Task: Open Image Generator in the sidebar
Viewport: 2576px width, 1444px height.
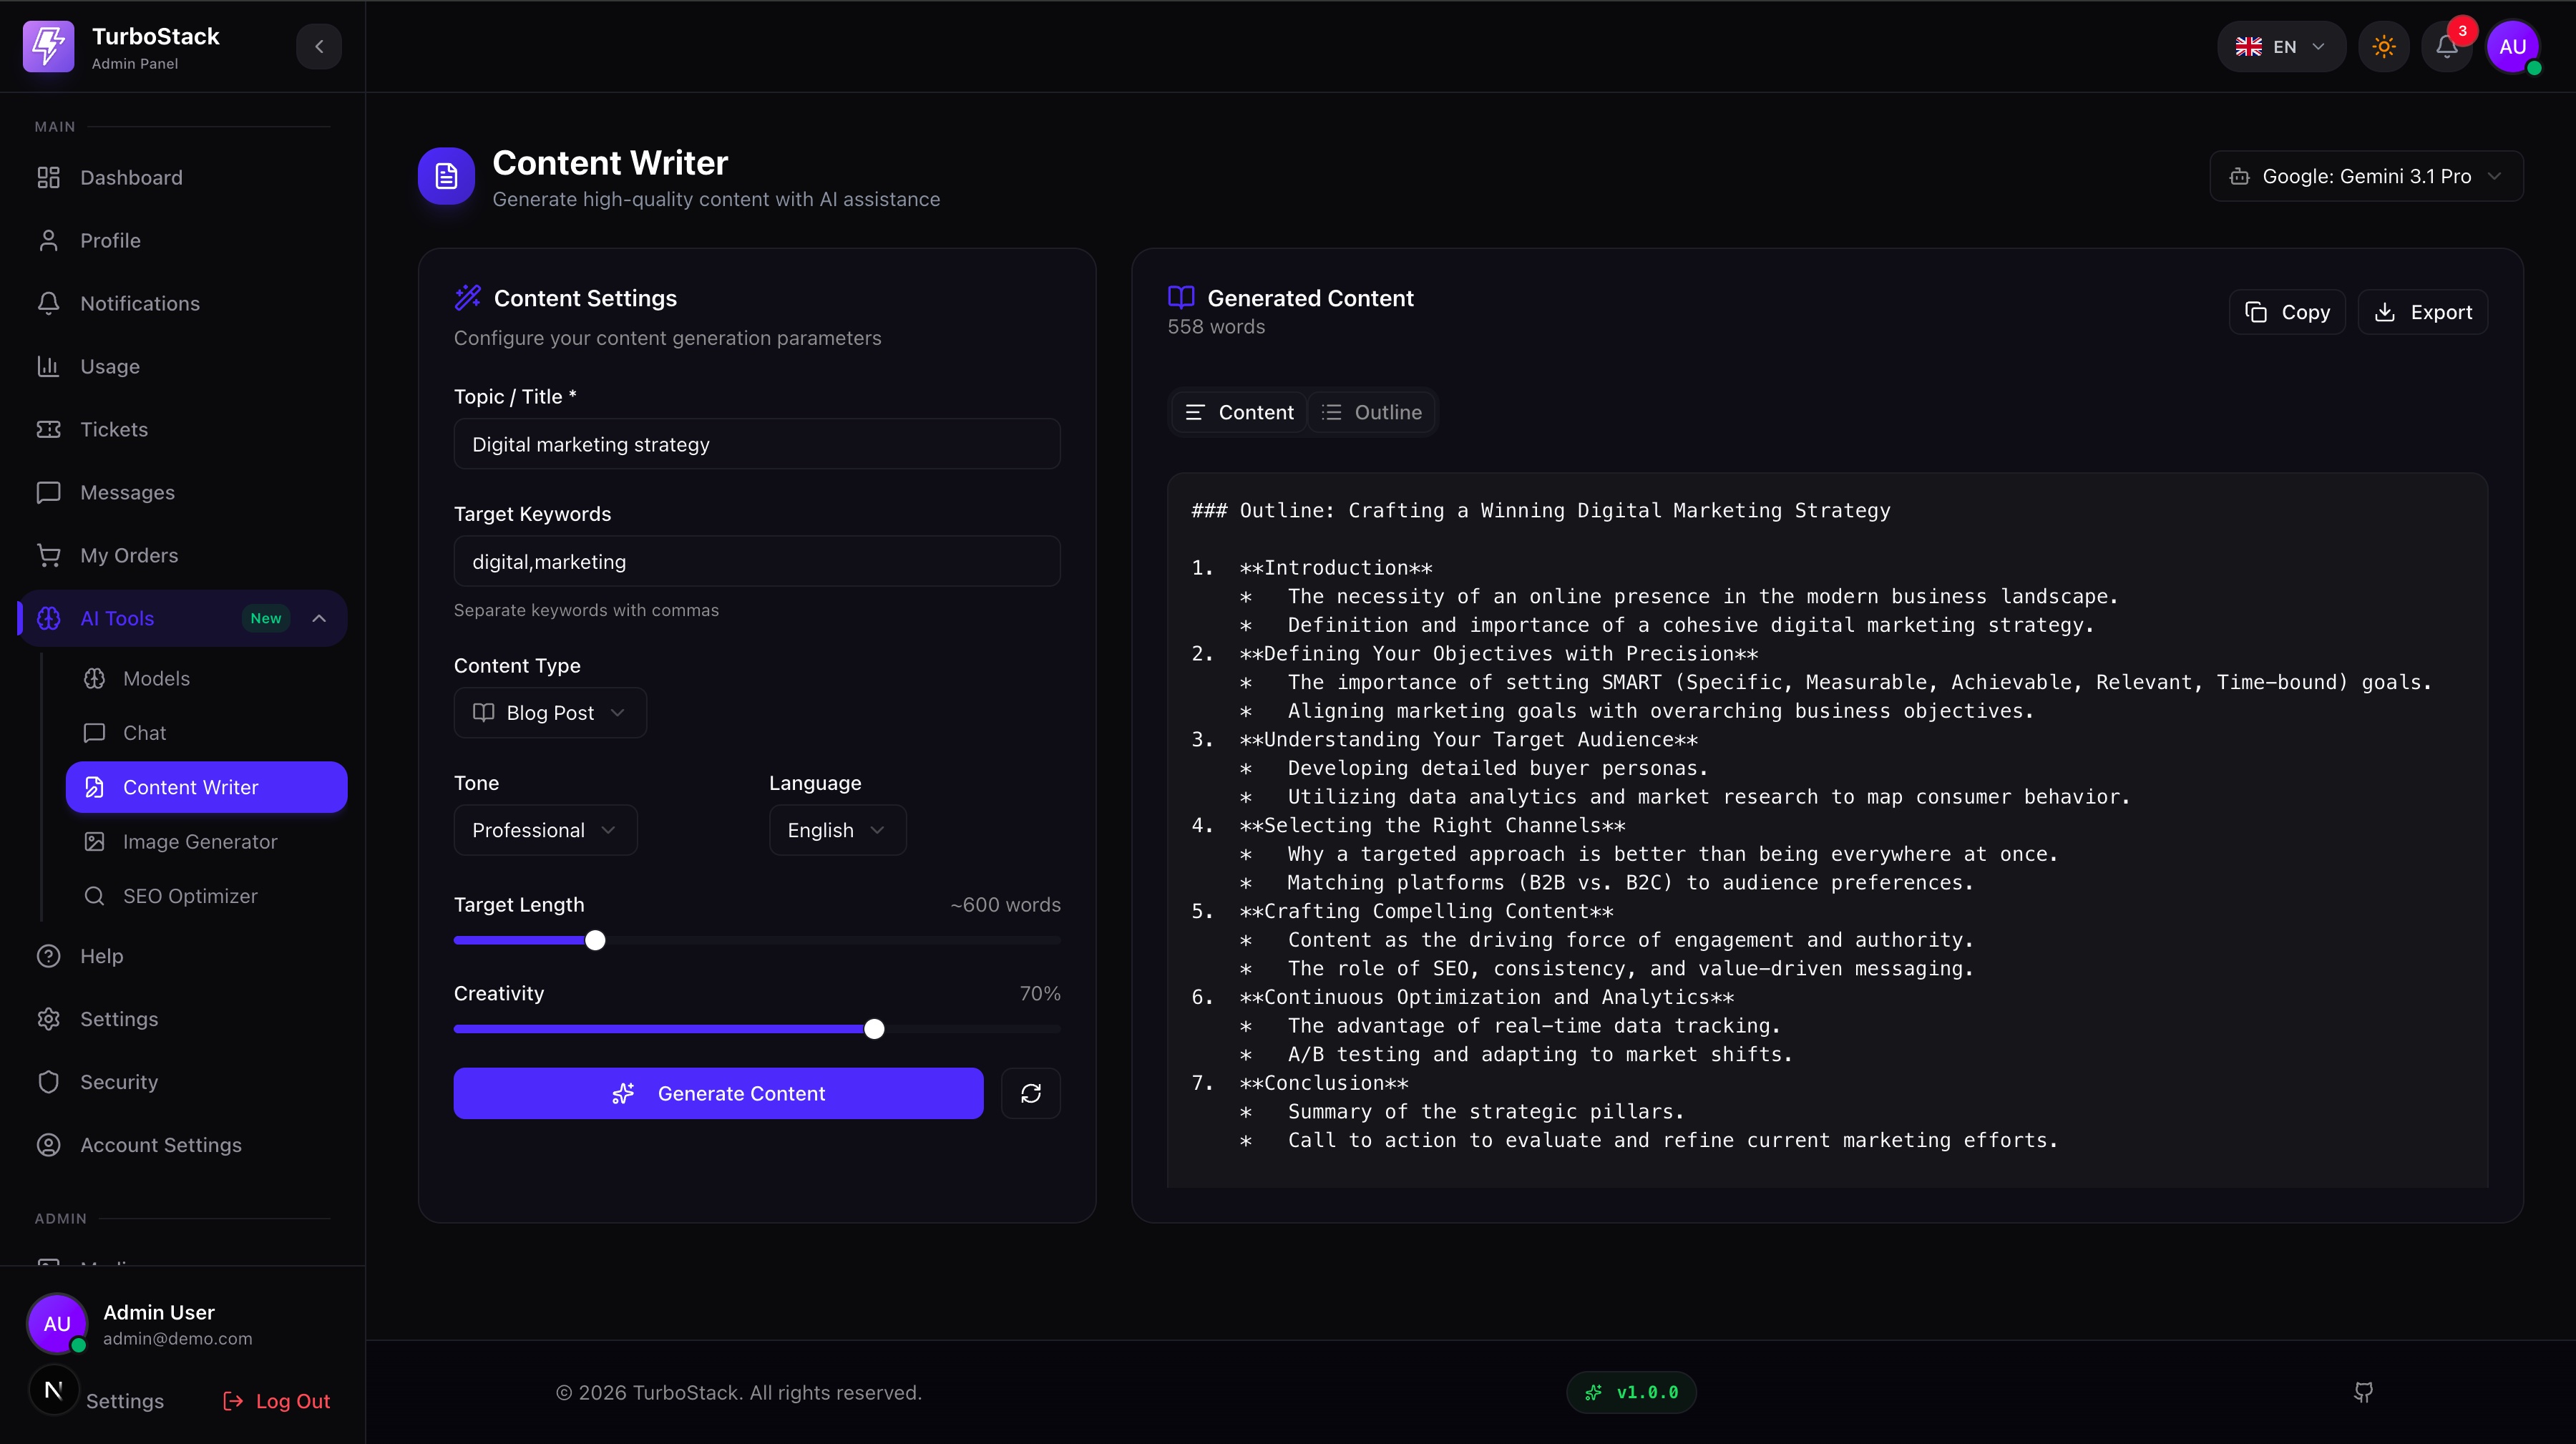Action: (x=200, y=842)
